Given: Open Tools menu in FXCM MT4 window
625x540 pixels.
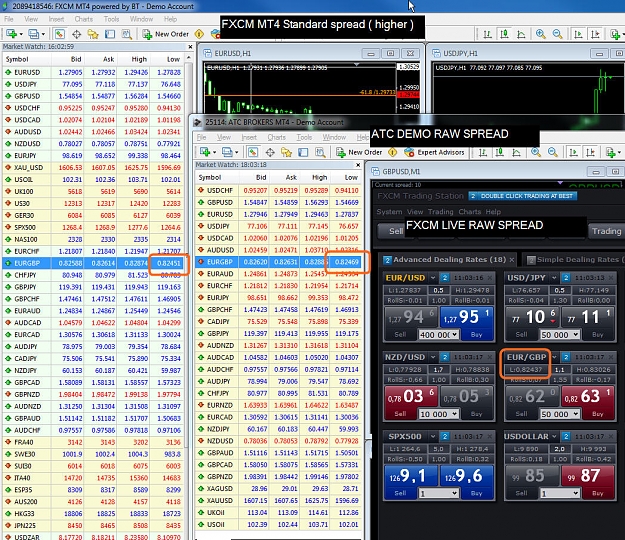Looking at the screenshot, I should coord(111,19).
